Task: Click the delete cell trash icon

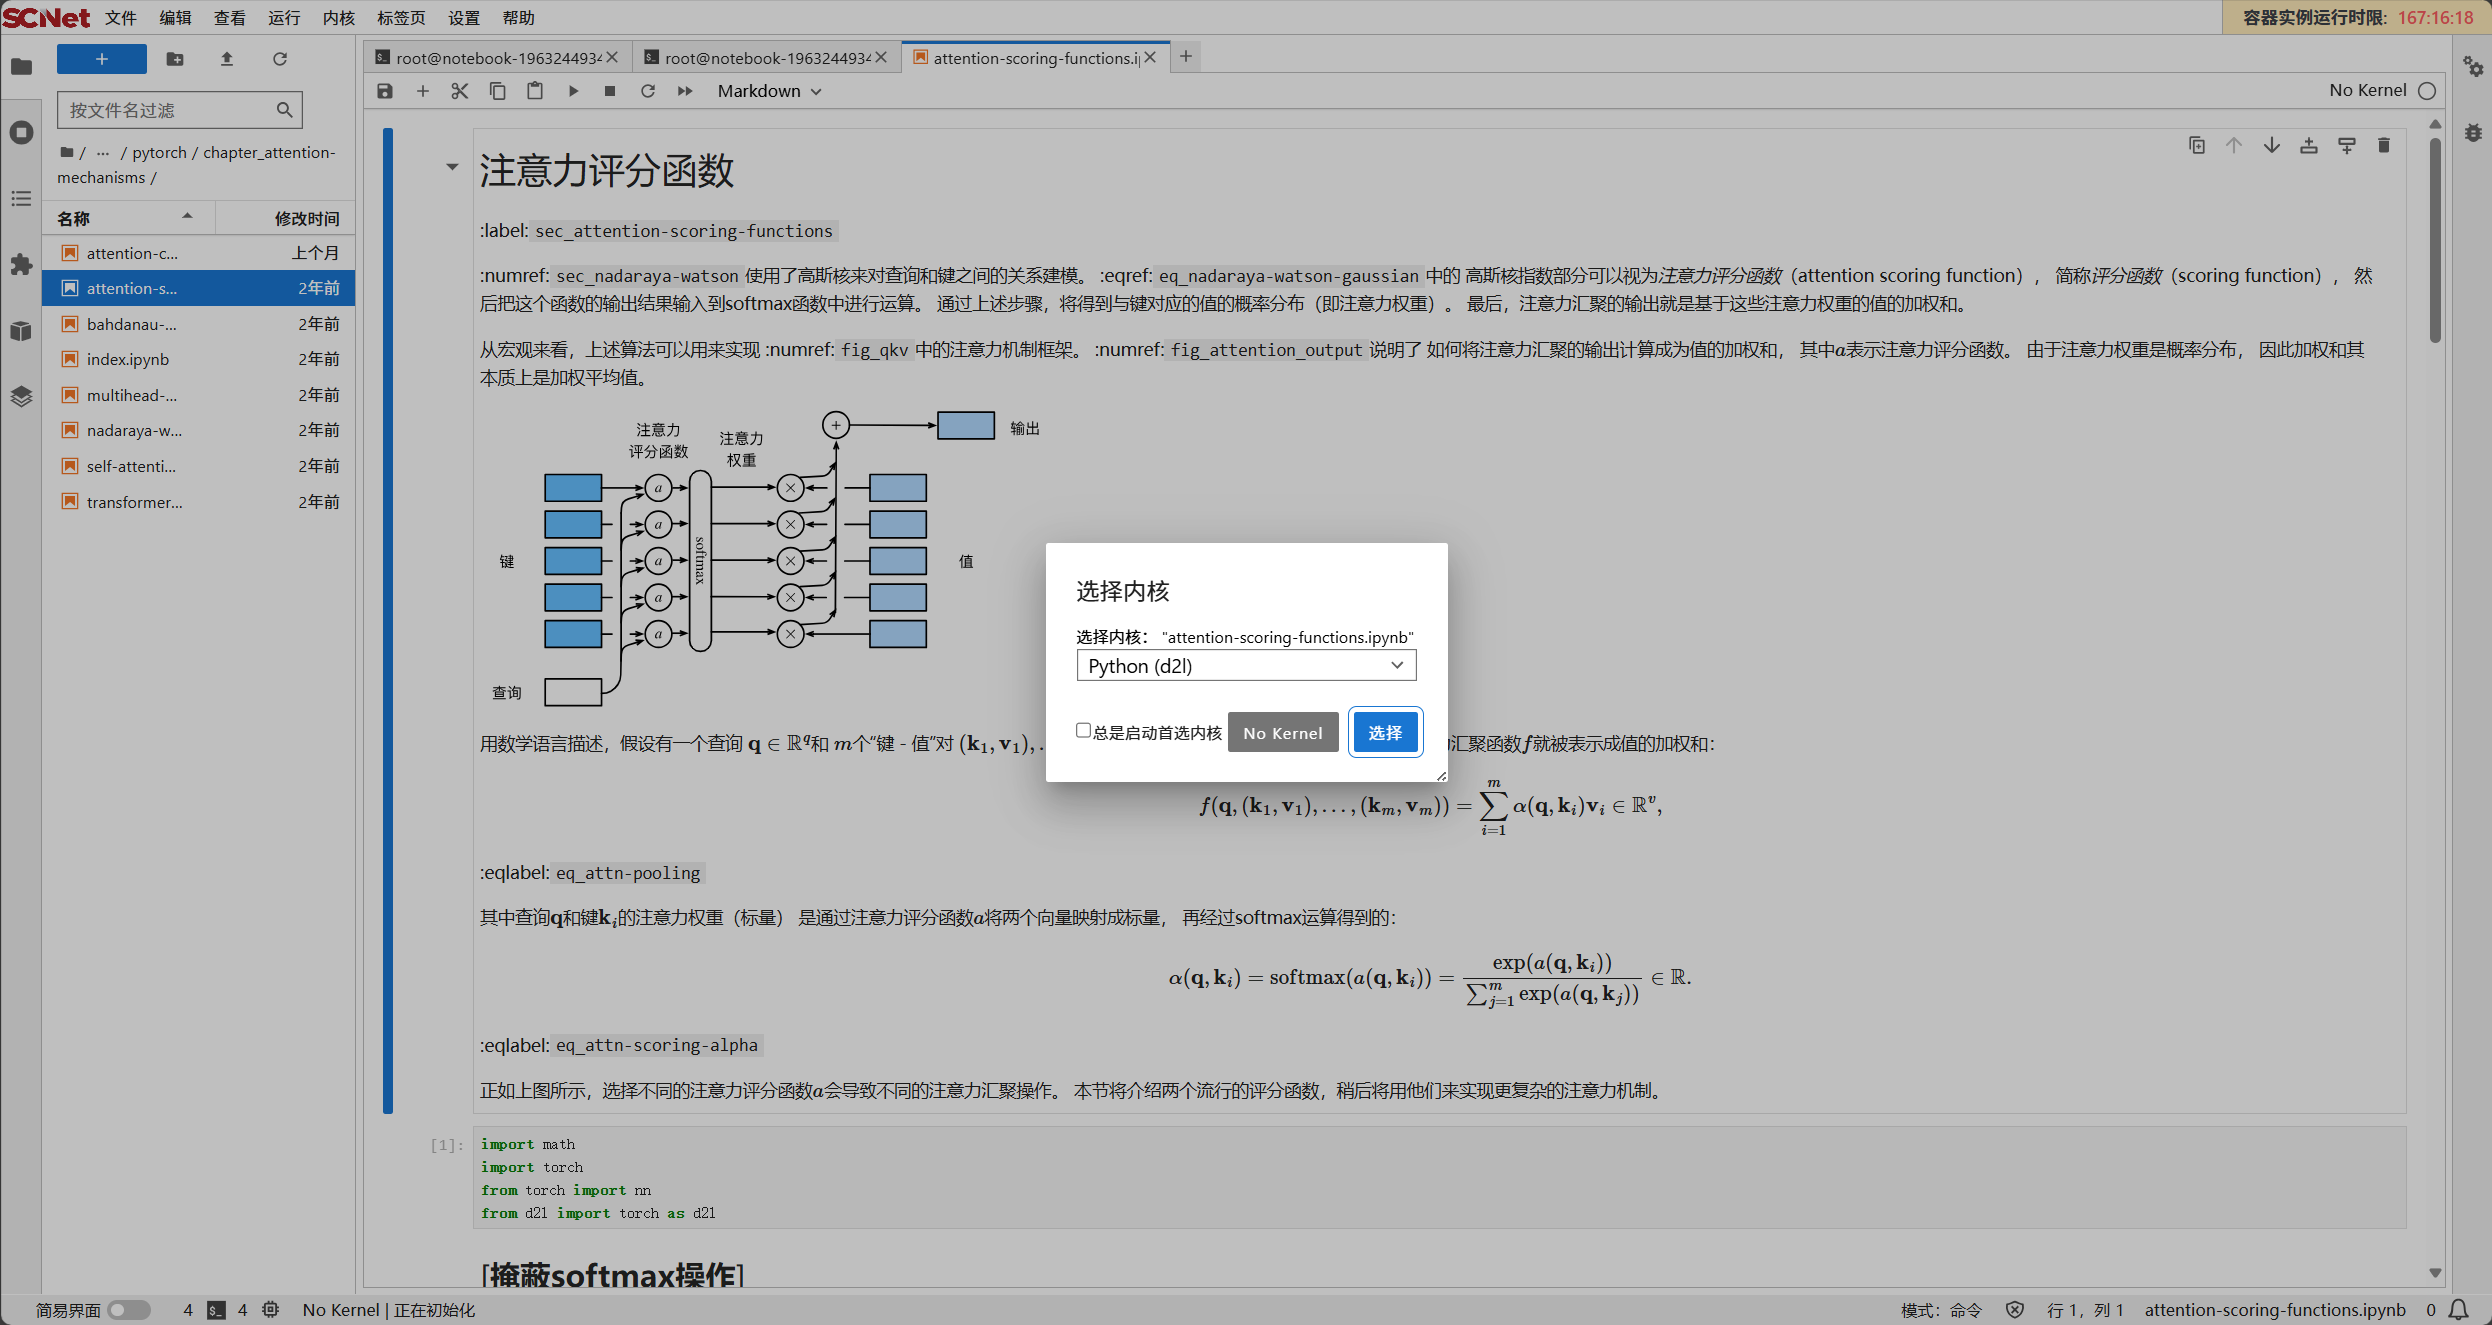Action: pyautogui.click(x=2384, y=146)
